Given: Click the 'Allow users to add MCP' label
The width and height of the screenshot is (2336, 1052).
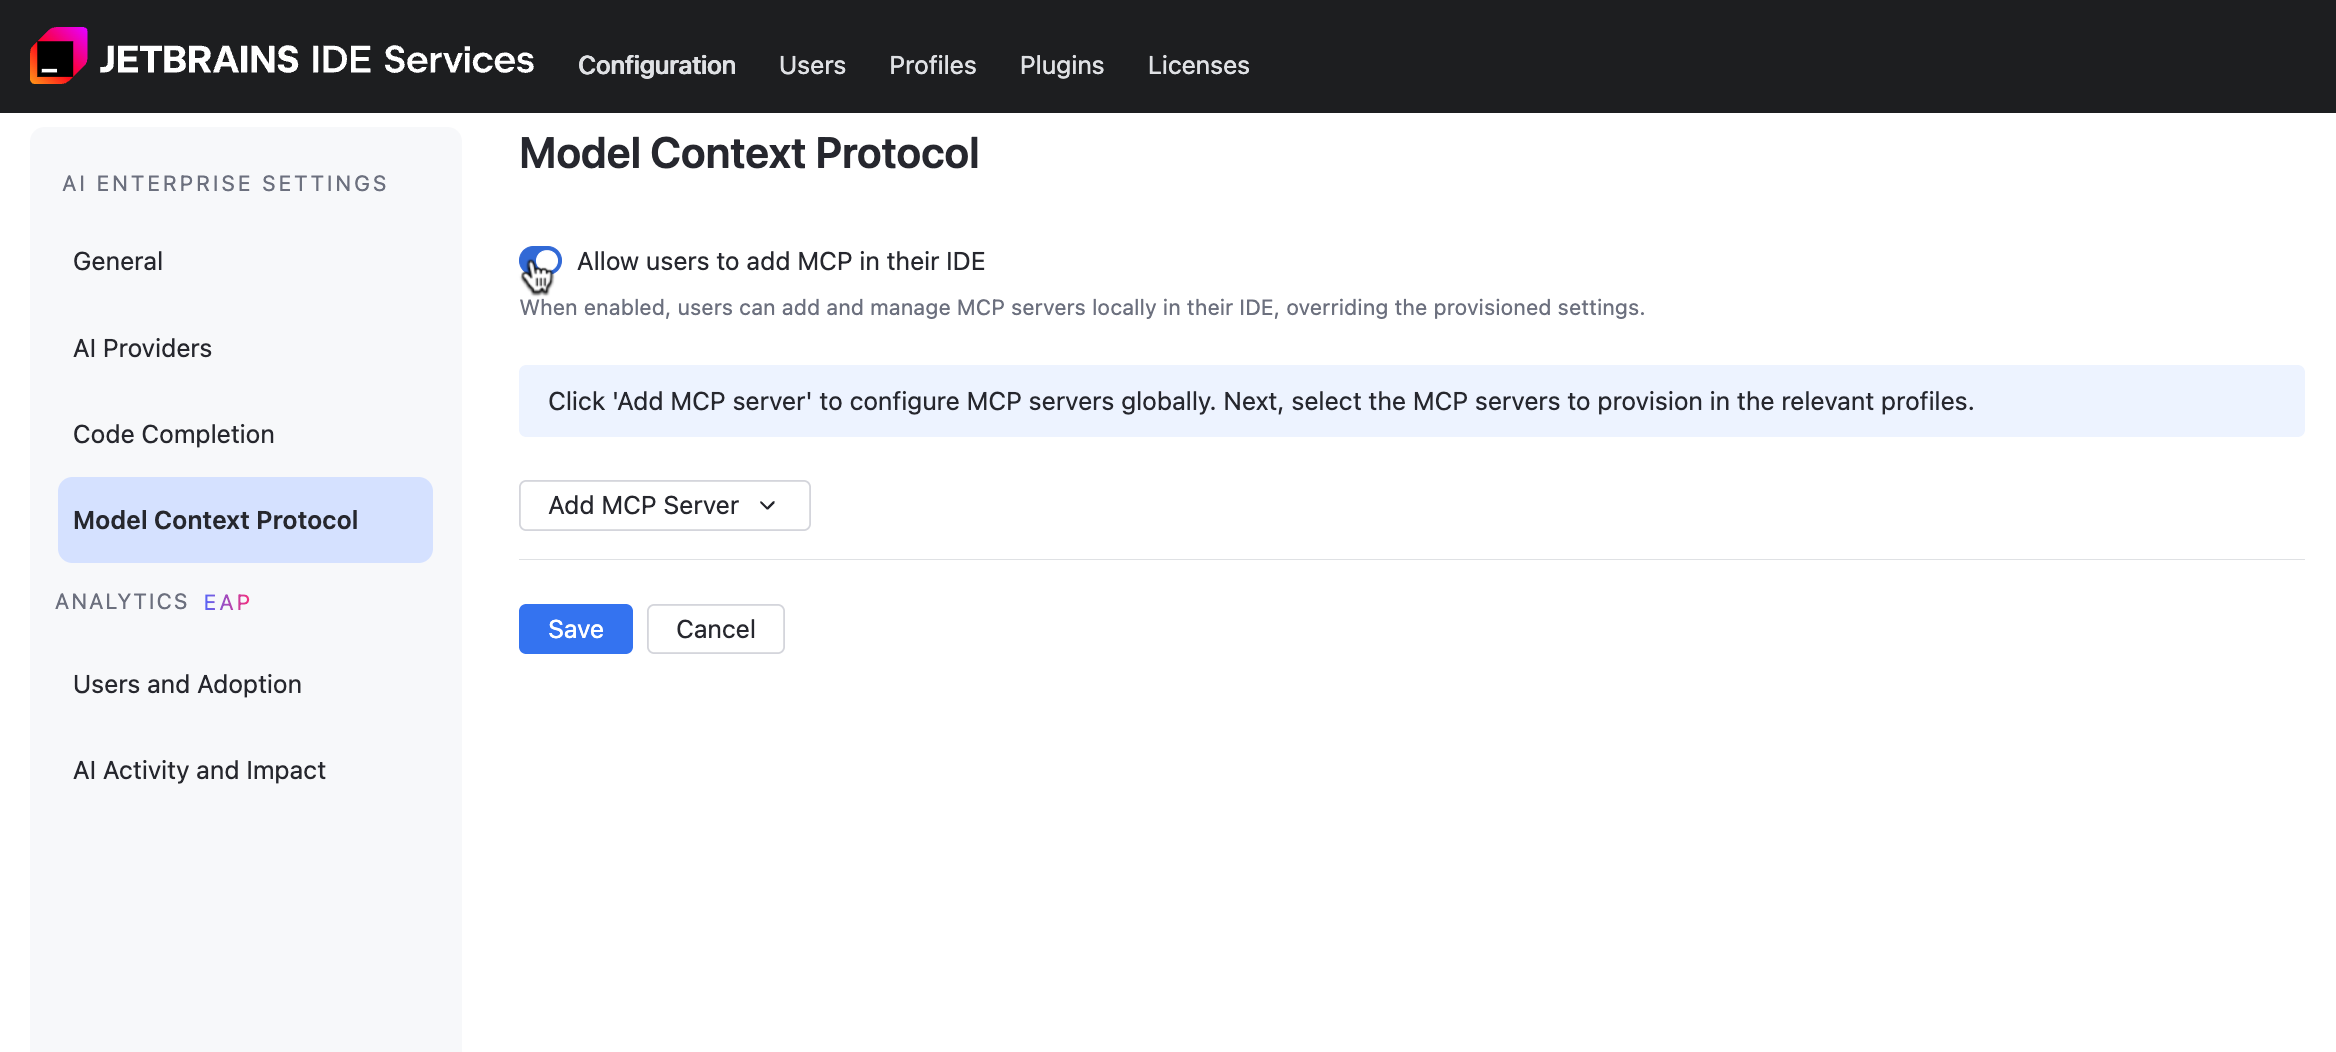Looking at the screenshot, I should pyautogui.click(x=780, y=261).
